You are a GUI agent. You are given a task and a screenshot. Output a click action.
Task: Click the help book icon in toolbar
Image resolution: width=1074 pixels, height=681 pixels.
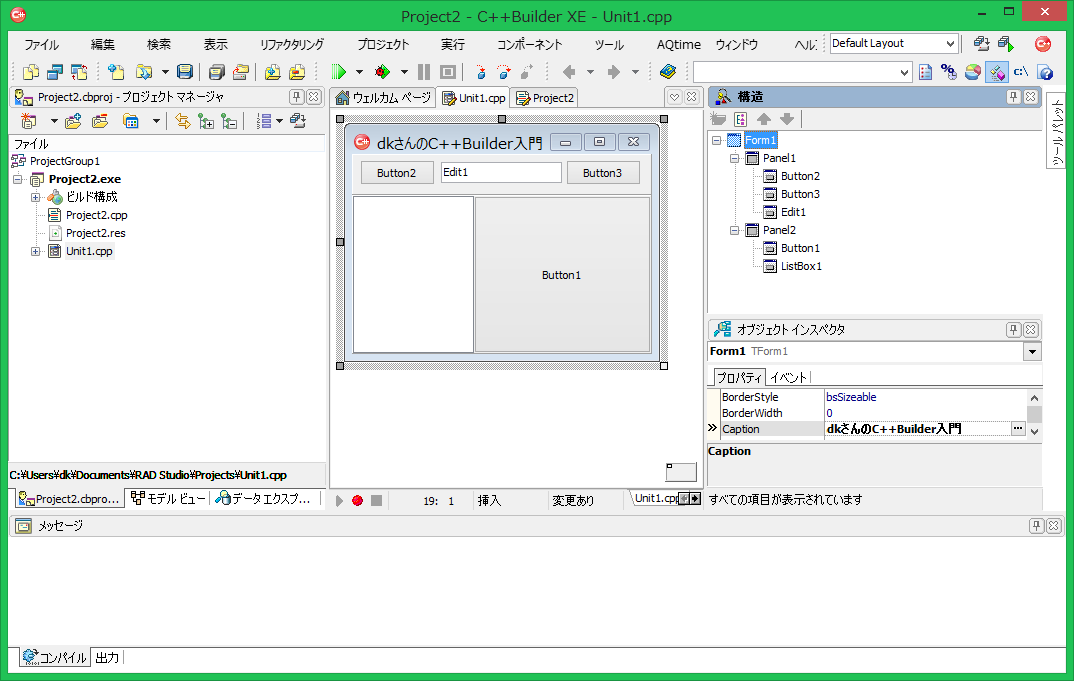click(x=668, y=72)
